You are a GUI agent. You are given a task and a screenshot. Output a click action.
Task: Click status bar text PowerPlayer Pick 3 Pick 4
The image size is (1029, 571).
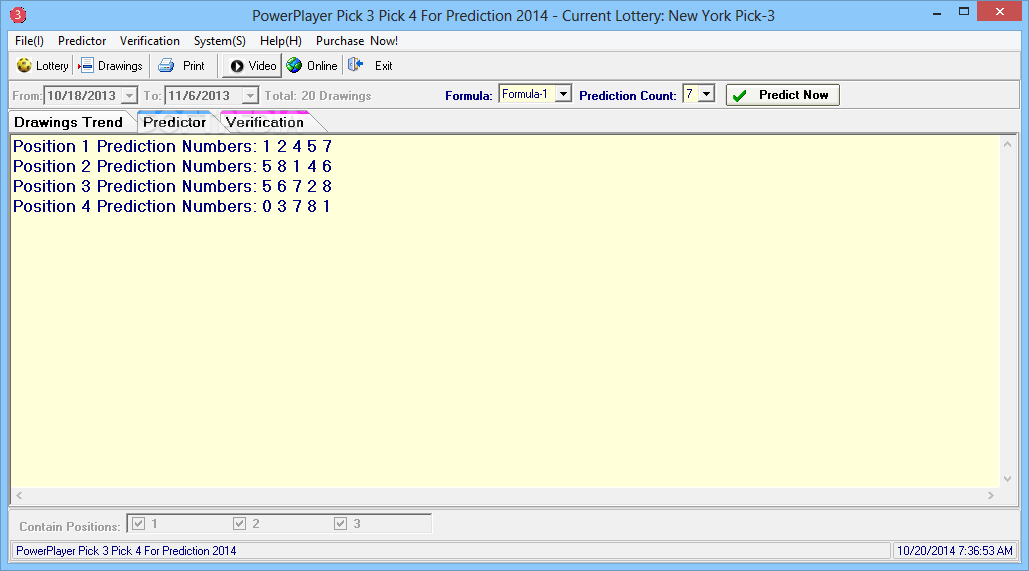click(126, 551)
